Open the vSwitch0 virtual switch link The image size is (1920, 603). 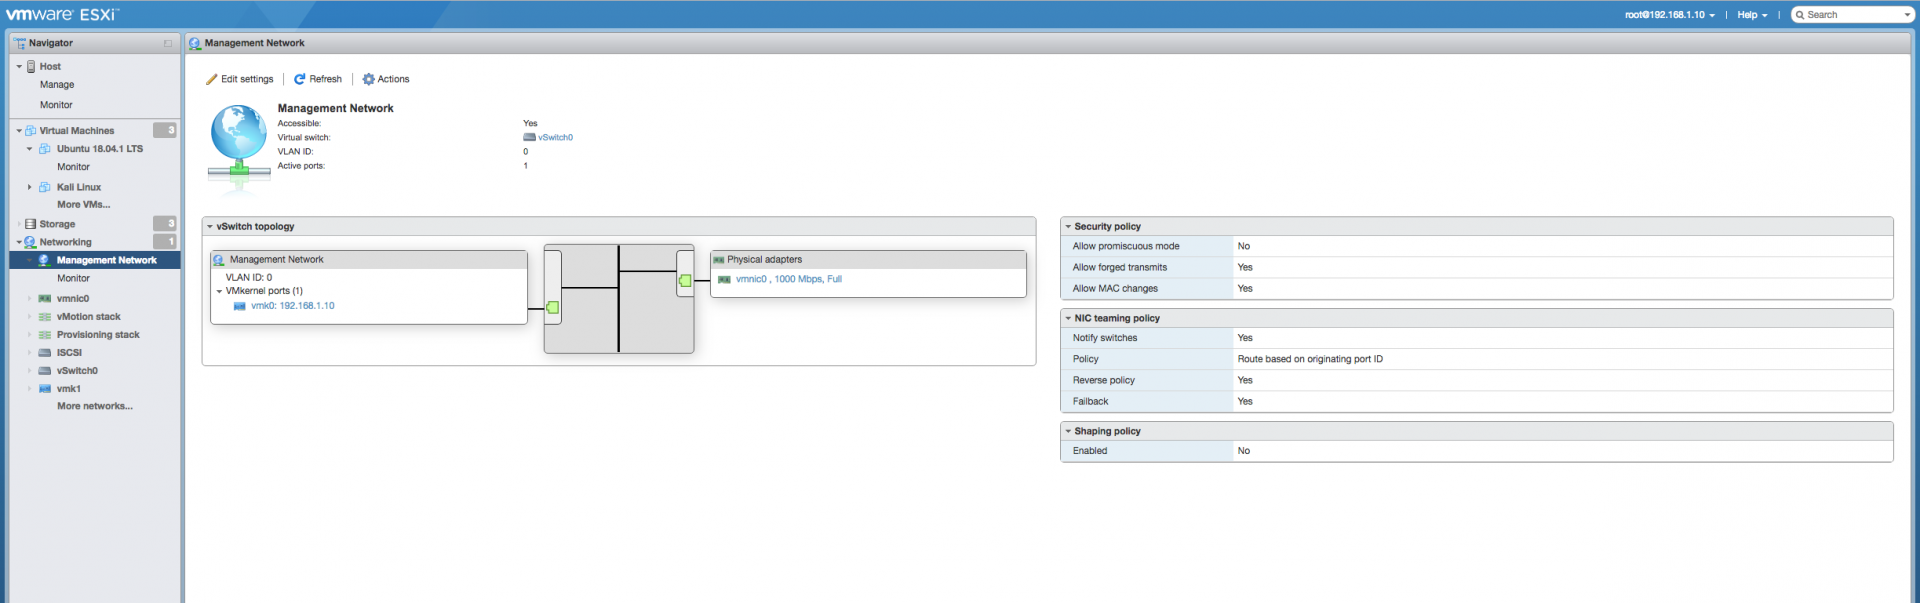[x=555, y=138]
